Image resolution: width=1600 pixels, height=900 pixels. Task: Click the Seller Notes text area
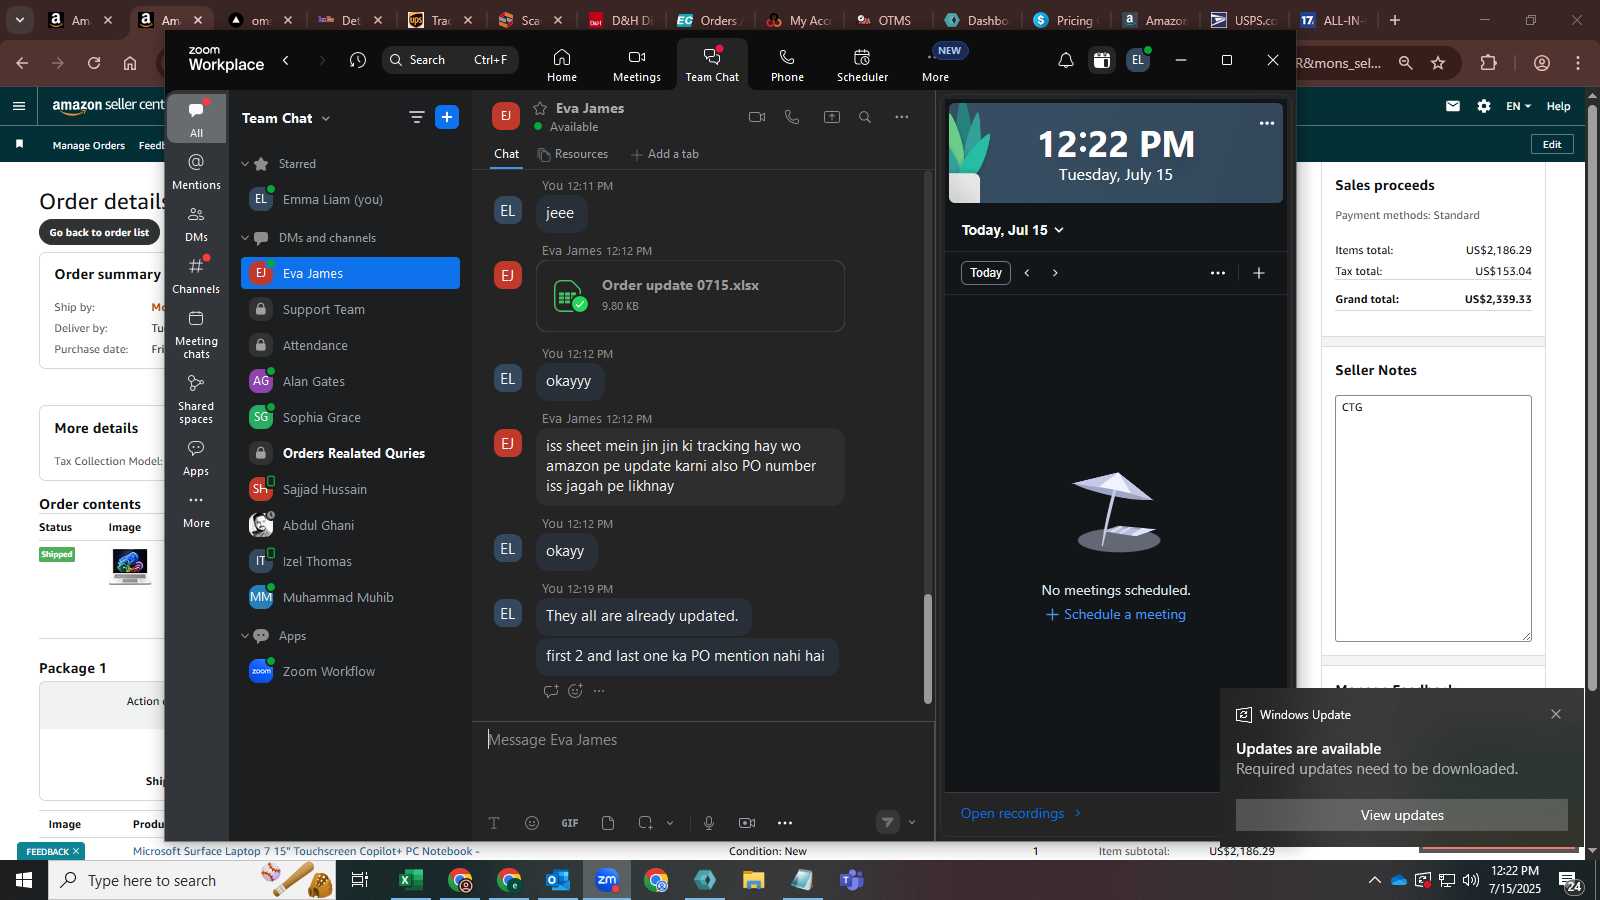coord(1433,518)
